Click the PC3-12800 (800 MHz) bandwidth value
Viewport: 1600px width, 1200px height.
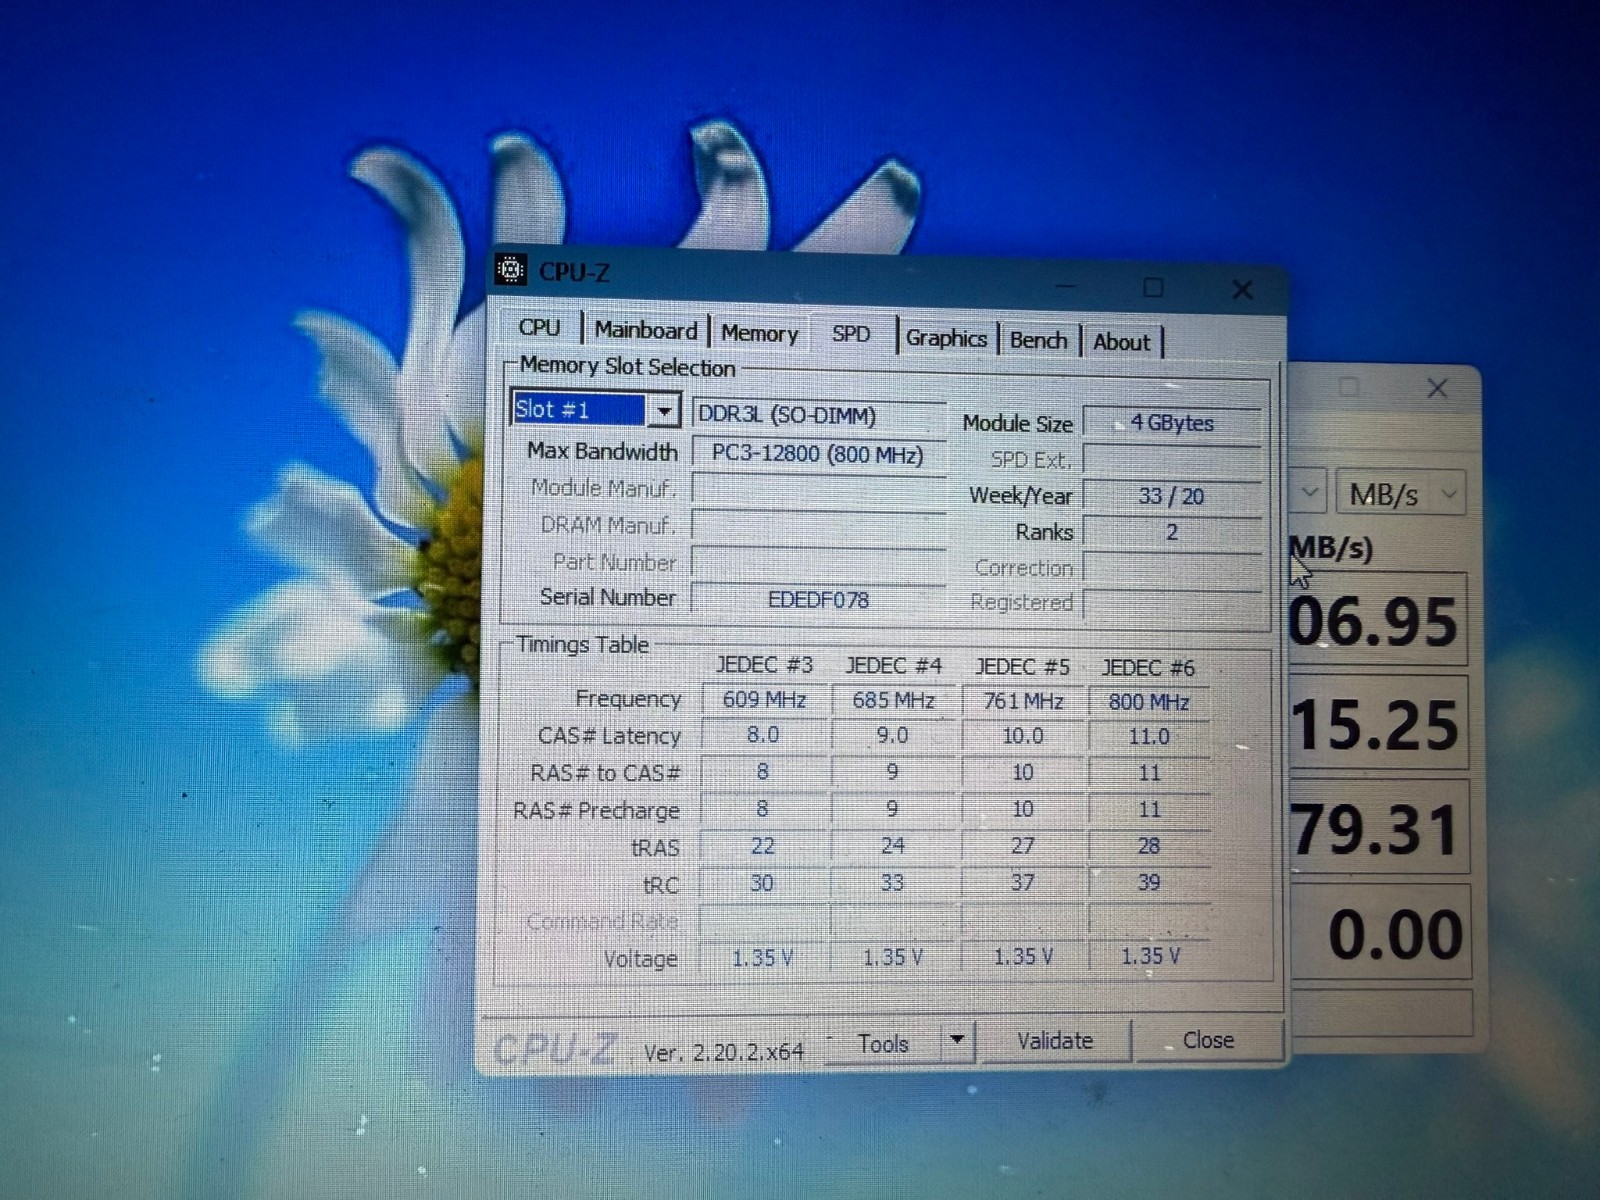pyautogui.click(x=818, y=454)
